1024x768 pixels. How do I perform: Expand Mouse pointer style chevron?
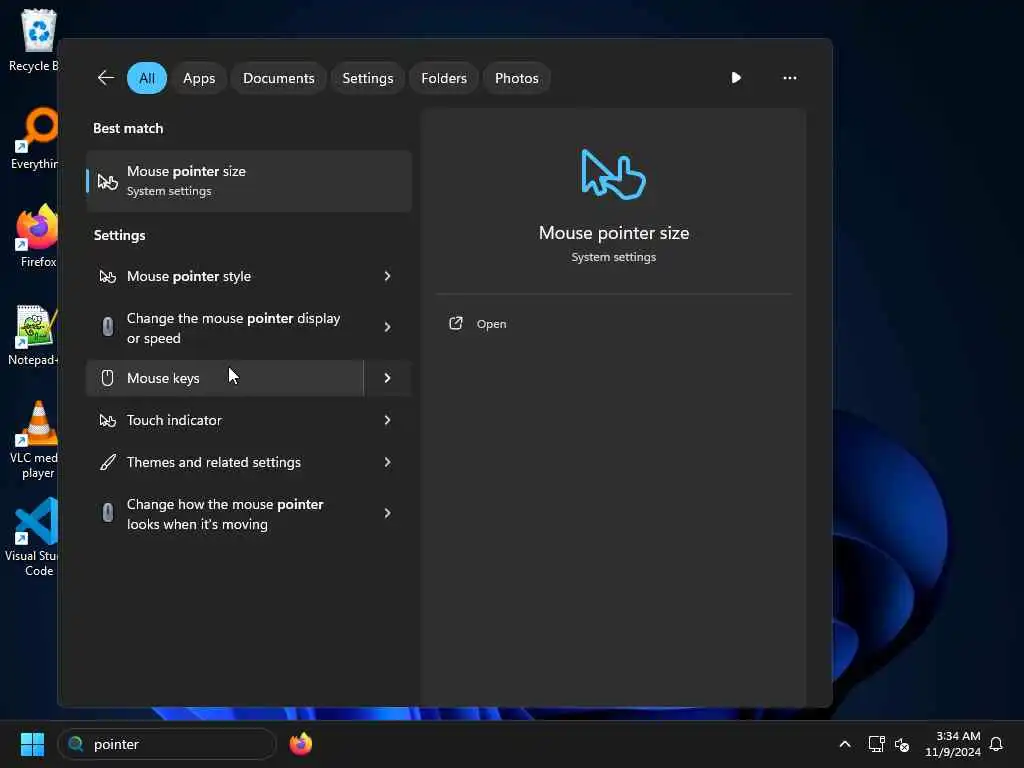(x=387, y=276)
